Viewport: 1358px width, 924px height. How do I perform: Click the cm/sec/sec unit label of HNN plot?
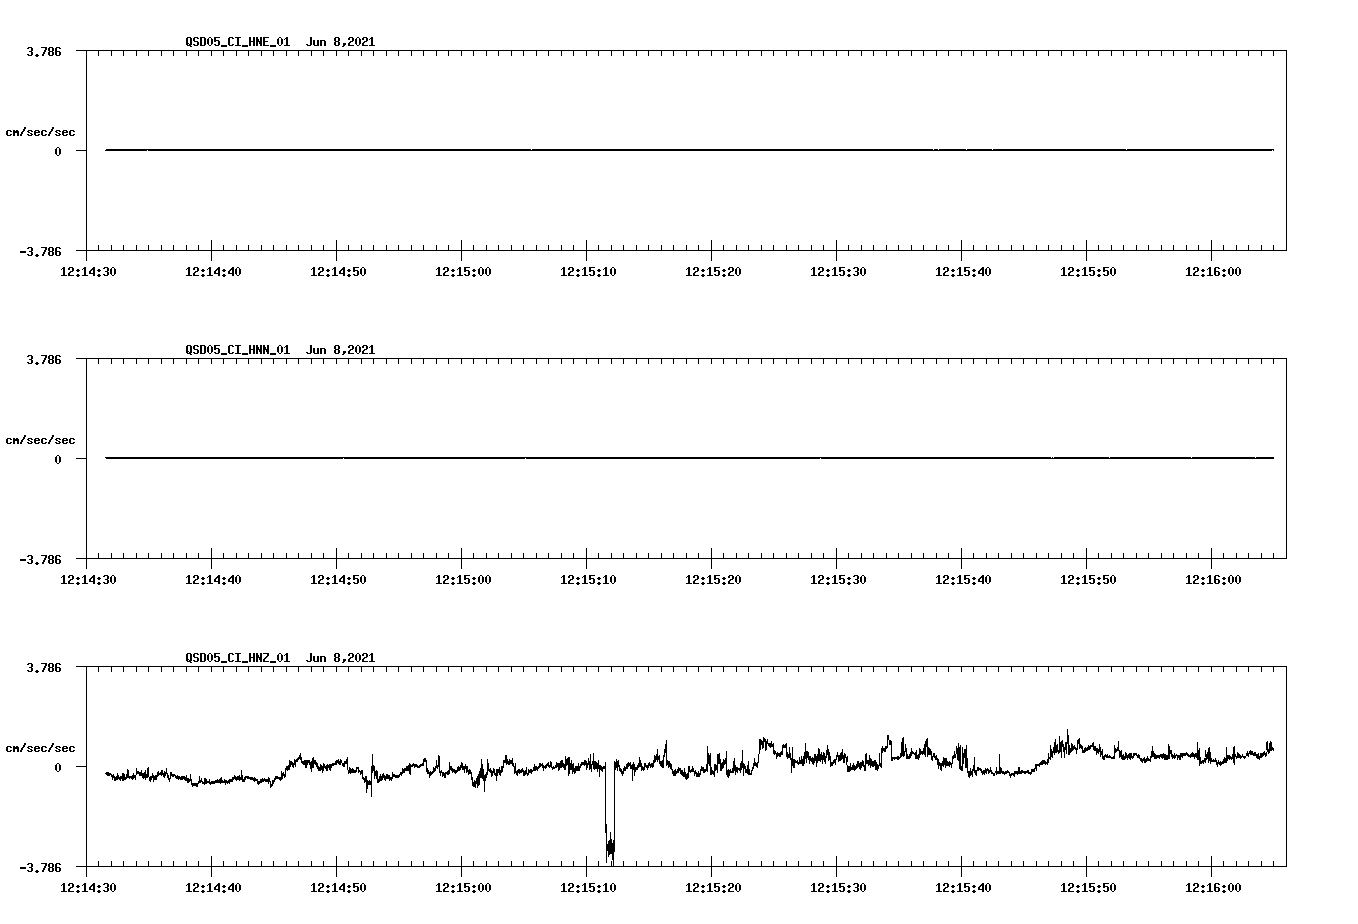click(40, 440)
